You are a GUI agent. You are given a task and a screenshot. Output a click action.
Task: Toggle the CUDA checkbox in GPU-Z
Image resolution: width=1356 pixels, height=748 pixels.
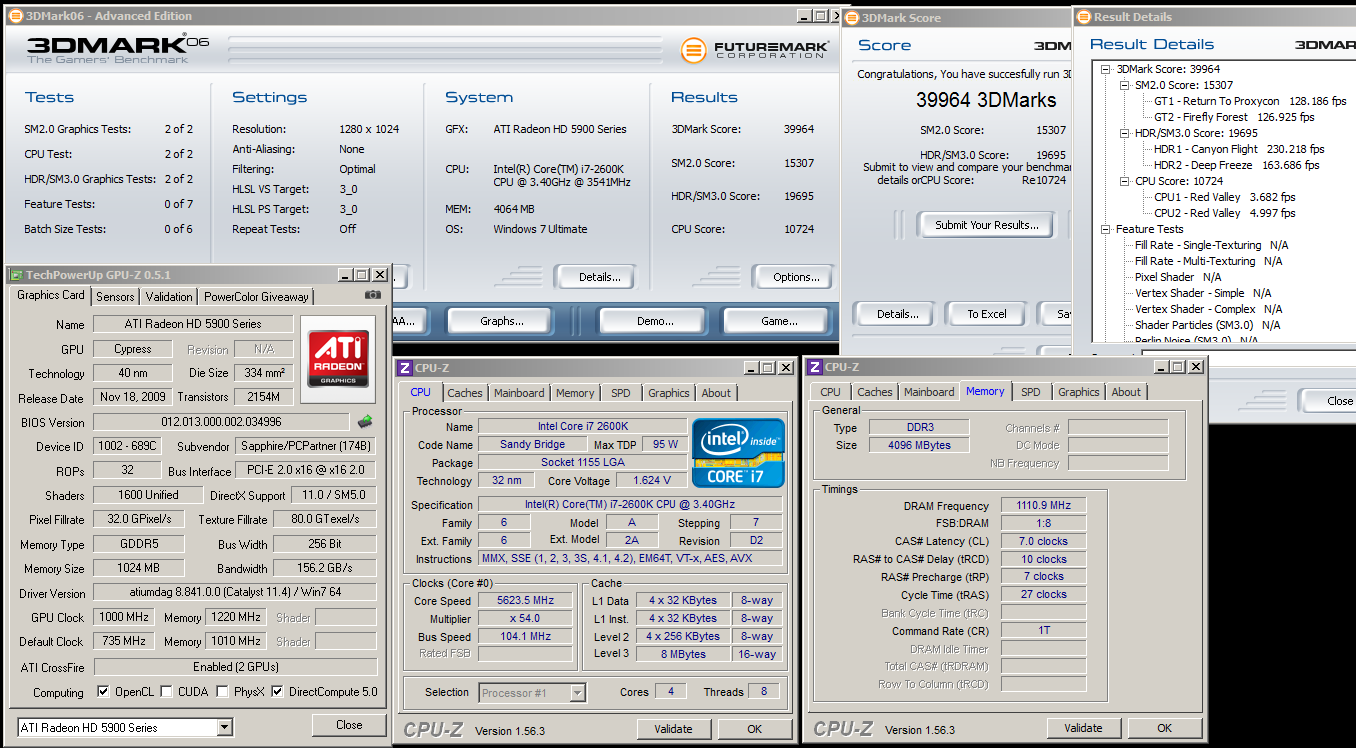[165, 692]
